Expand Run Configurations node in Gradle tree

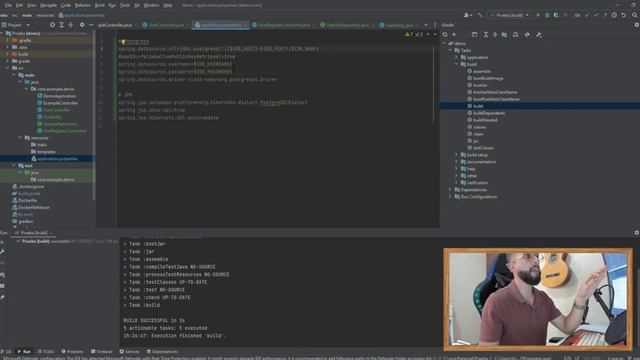pos(450,197)
